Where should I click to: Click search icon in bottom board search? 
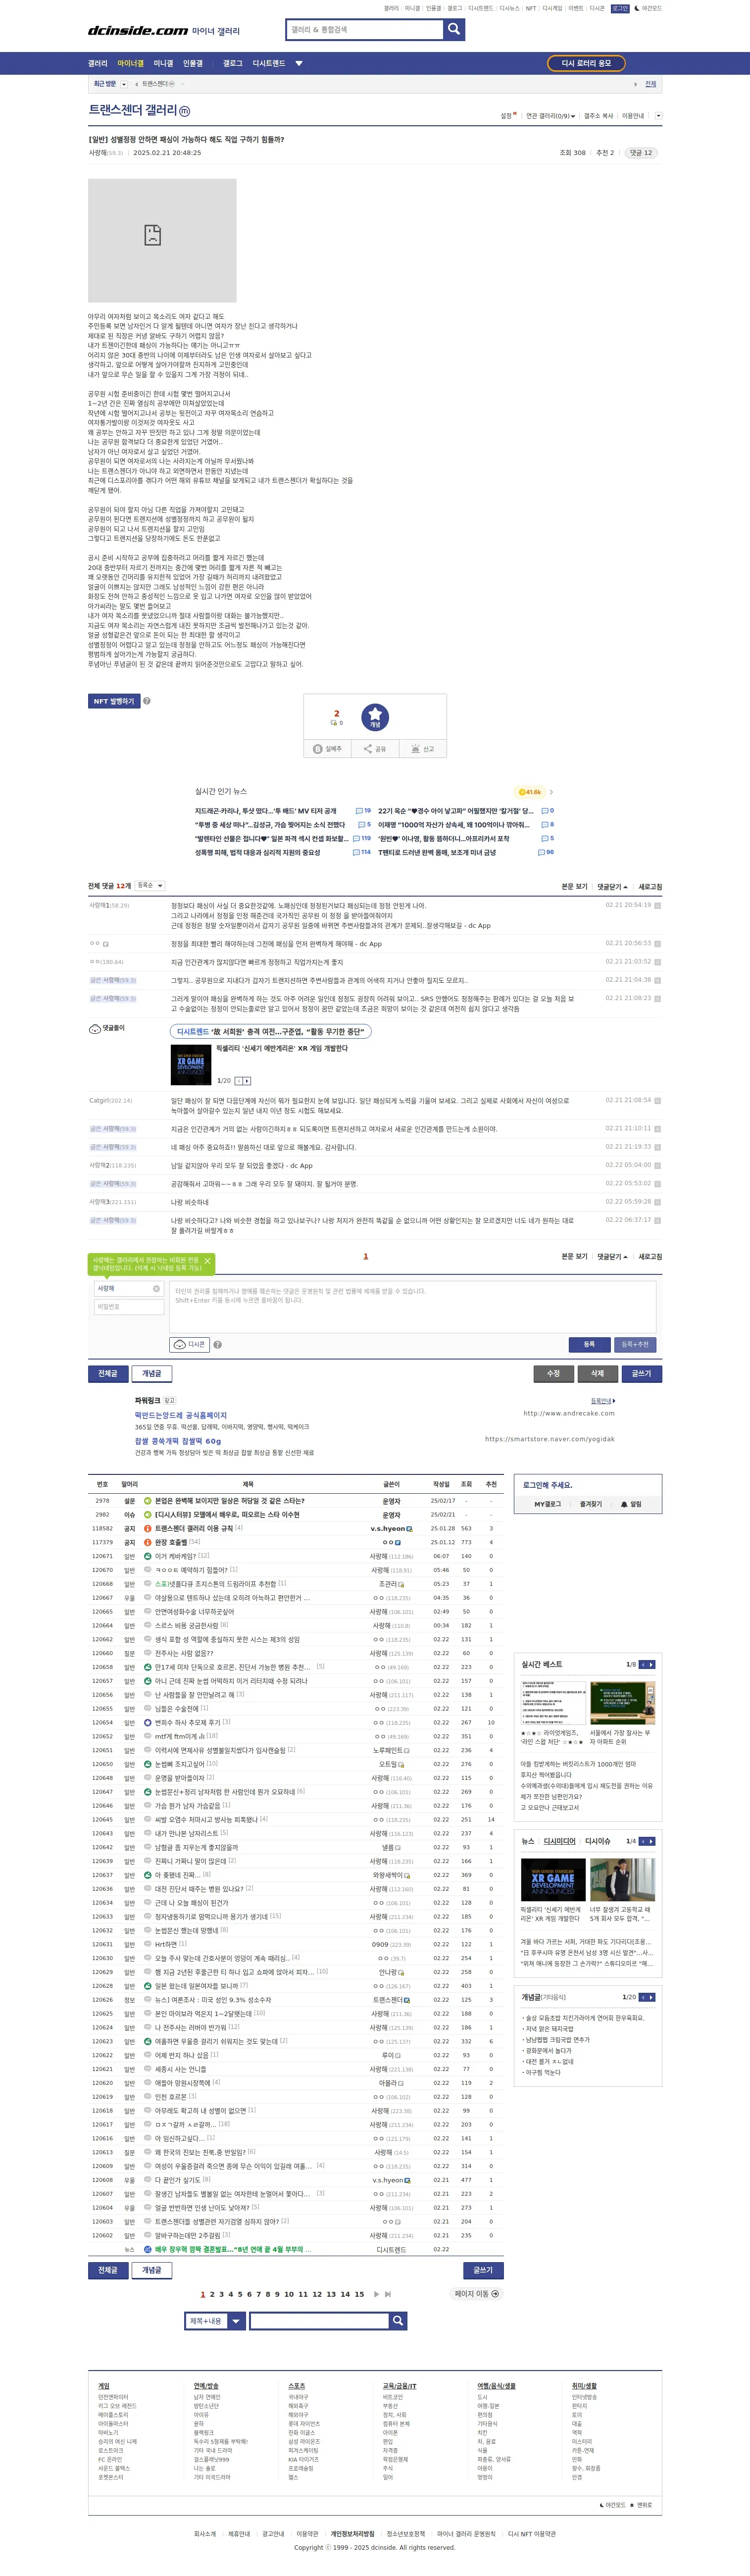[x=397, y=2320]
